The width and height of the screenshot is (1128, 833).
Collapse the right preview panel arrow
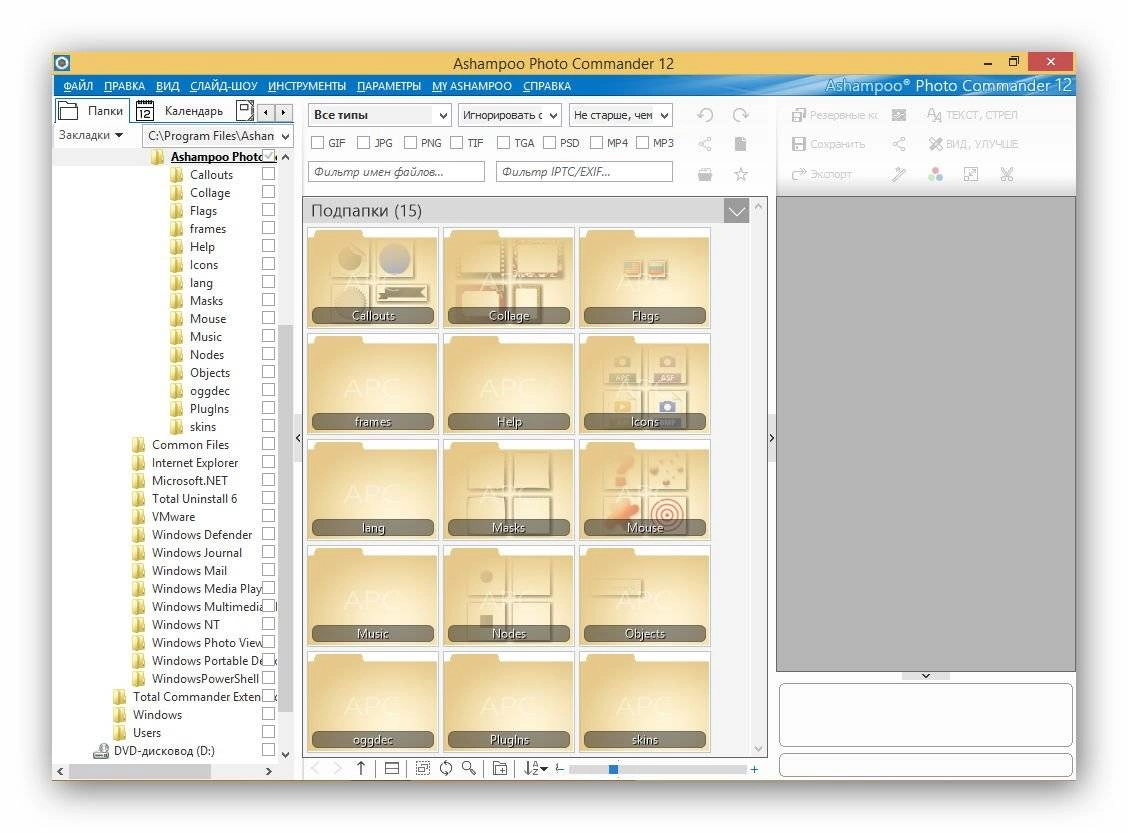click(x=771, y=437)
